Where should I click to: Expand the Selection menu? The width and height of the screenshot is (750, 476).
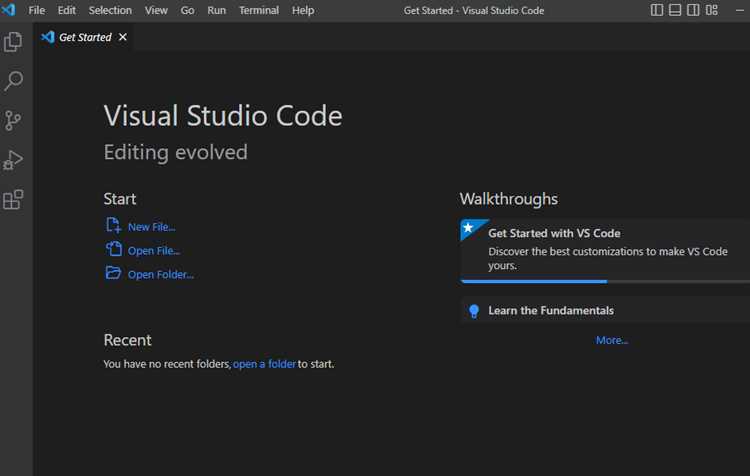[x=110, y=10]
